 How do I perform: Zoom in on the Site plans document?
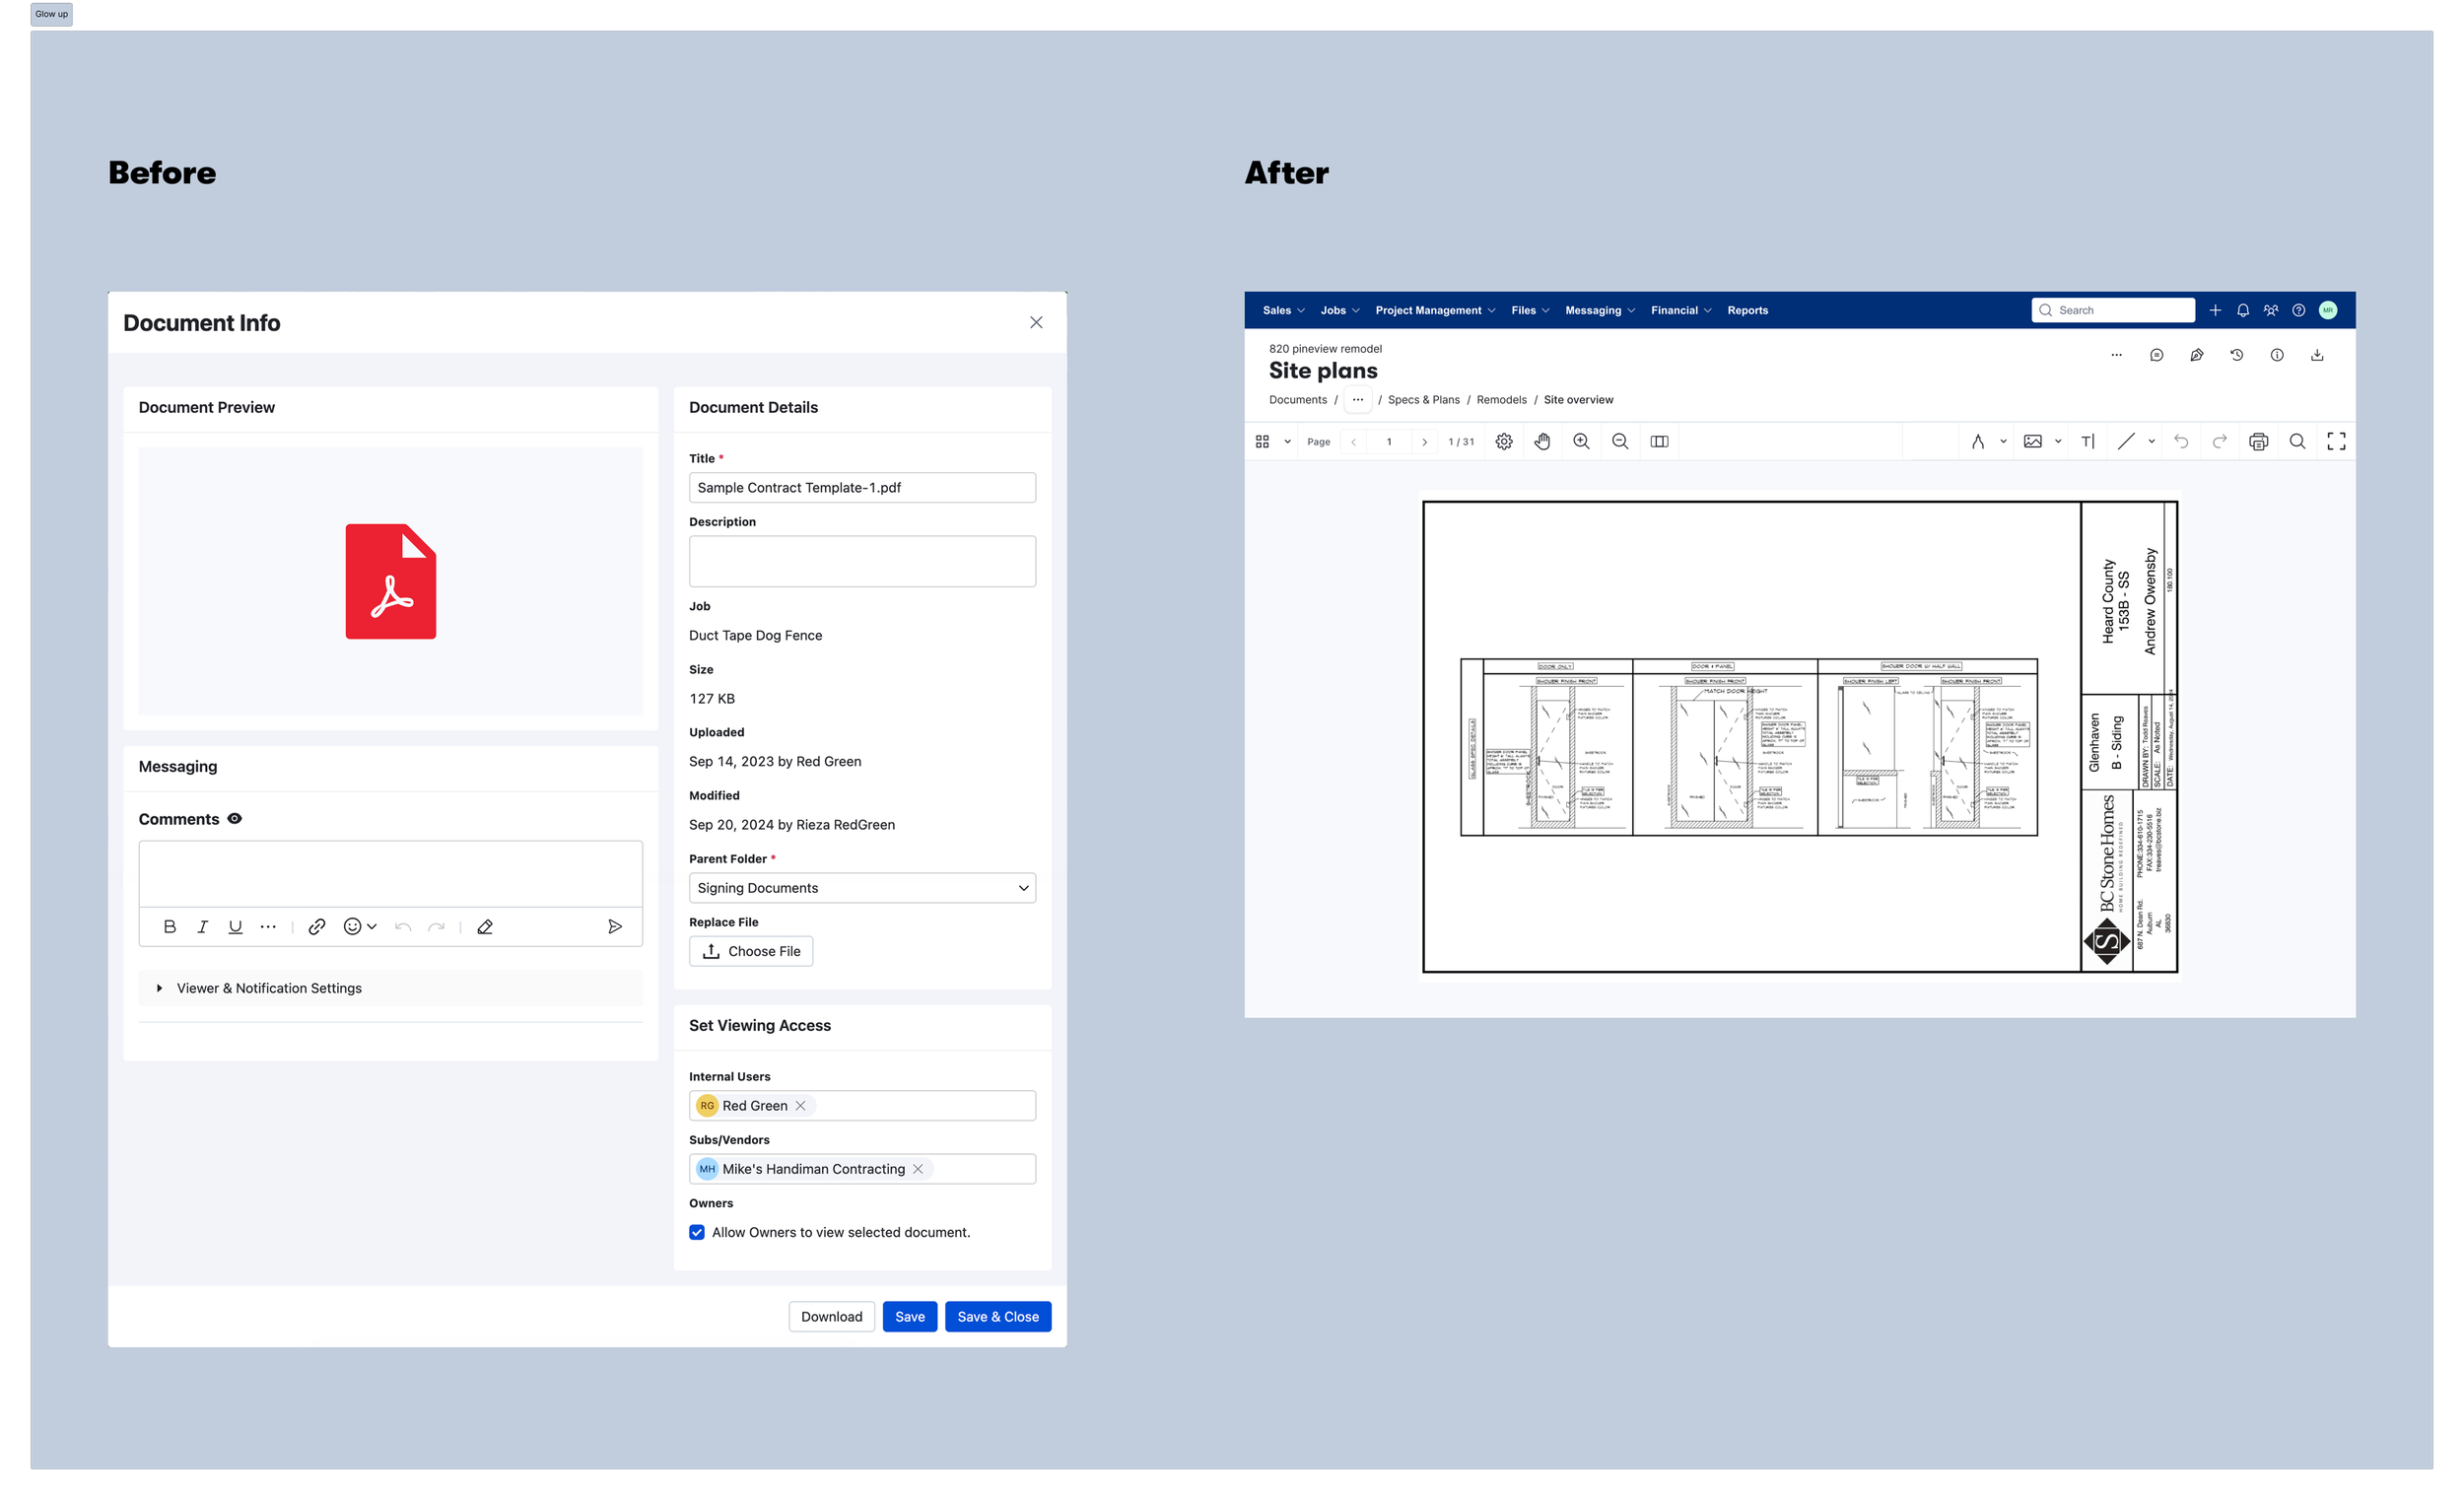pos(1581,441)
